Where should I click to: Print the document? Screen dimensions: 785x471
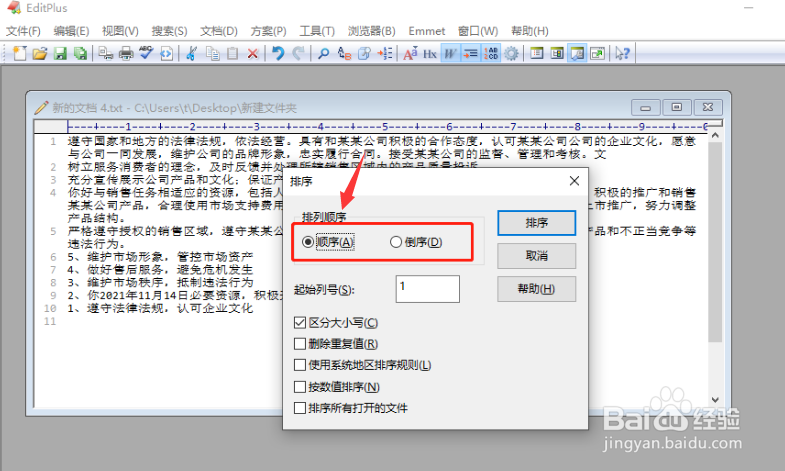click(126, 53)
